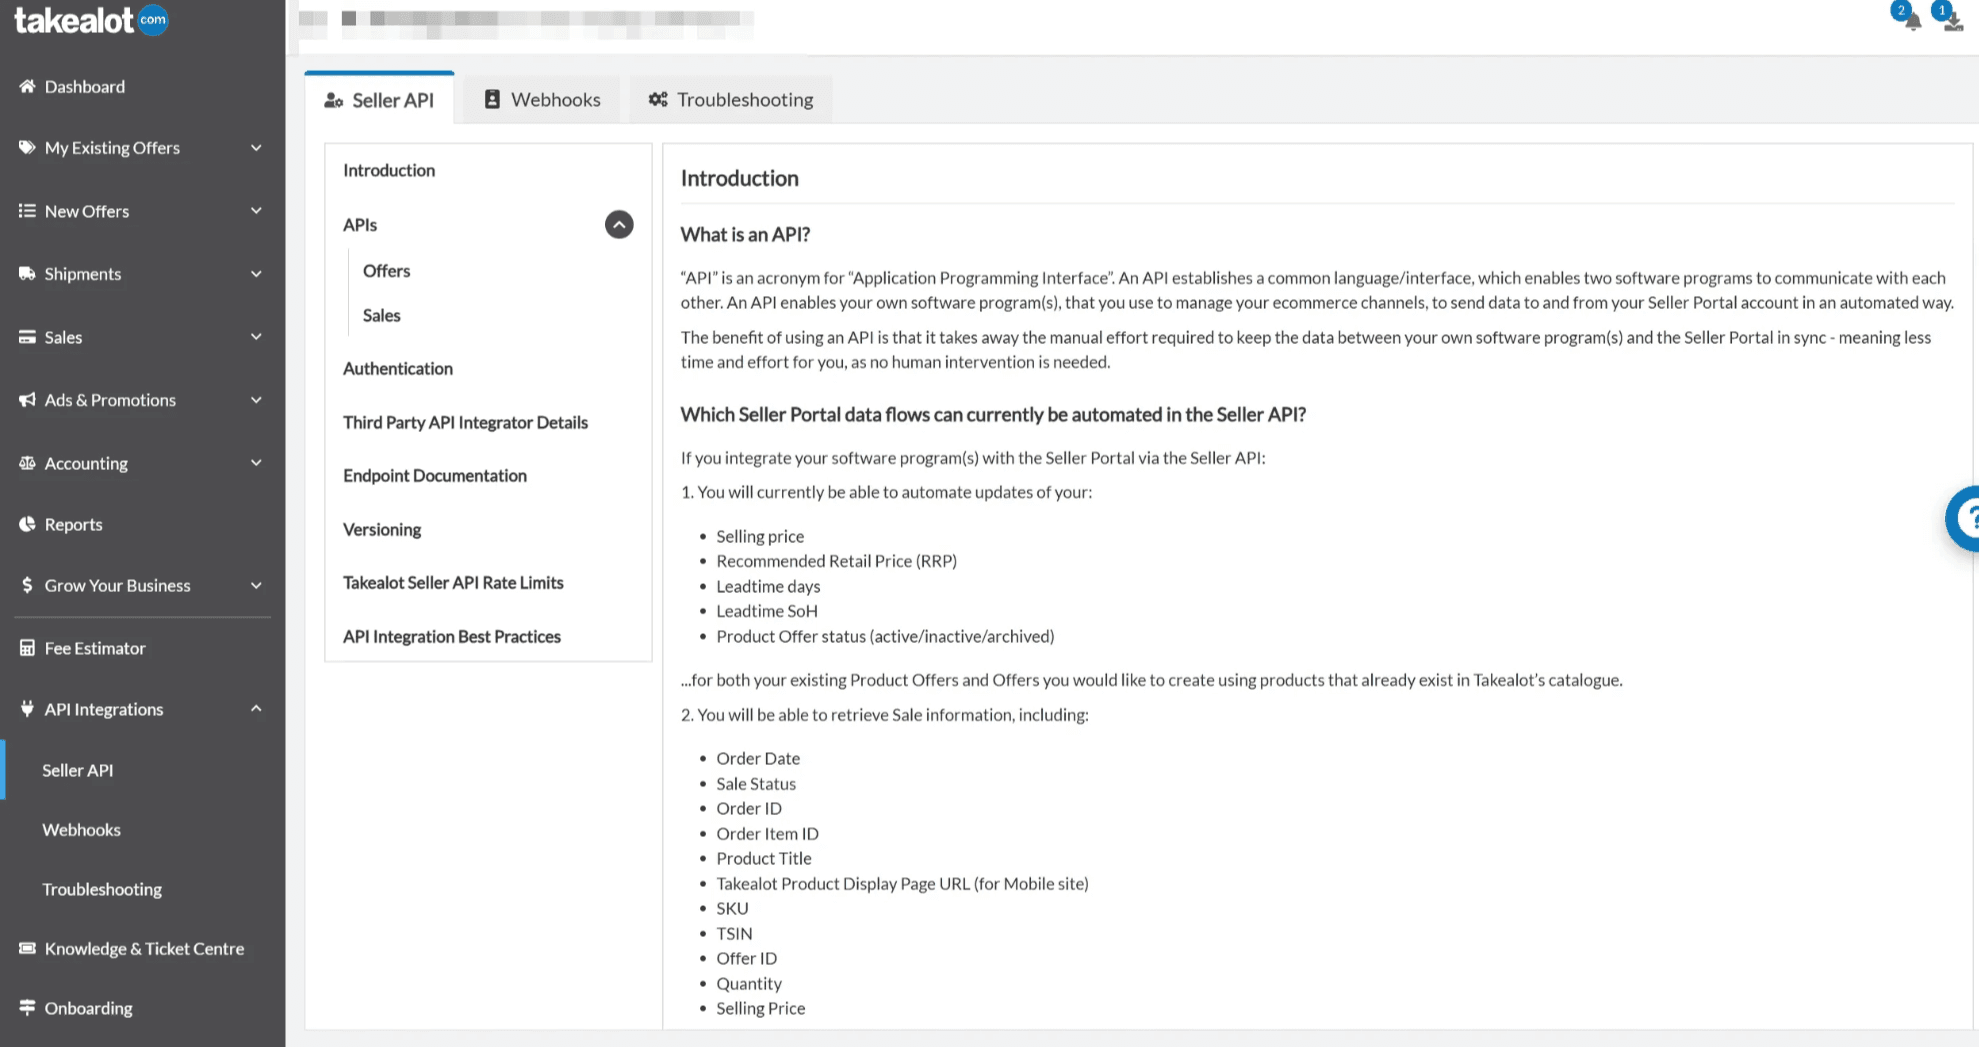This screenshot has width=1979, height=1047.
Task: Open the Endpoint Documentation page
Action: (434, 475)
